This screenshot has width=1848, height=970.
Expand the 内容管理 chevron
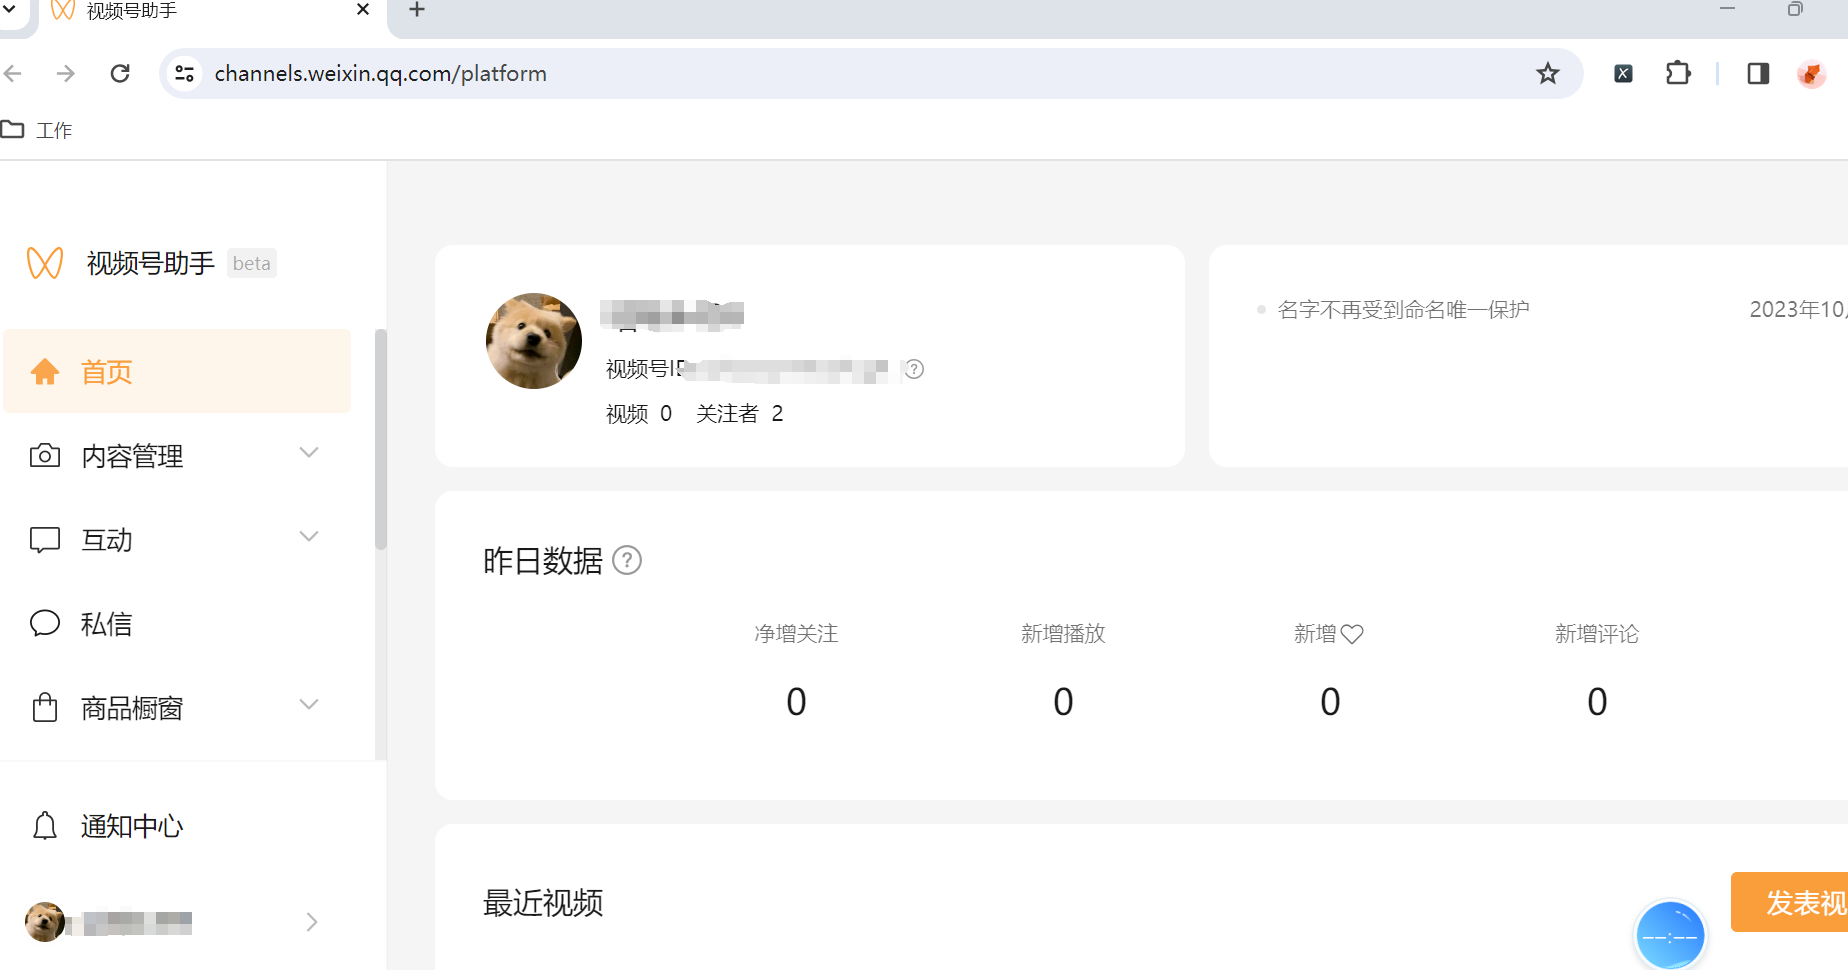(309, 453)
